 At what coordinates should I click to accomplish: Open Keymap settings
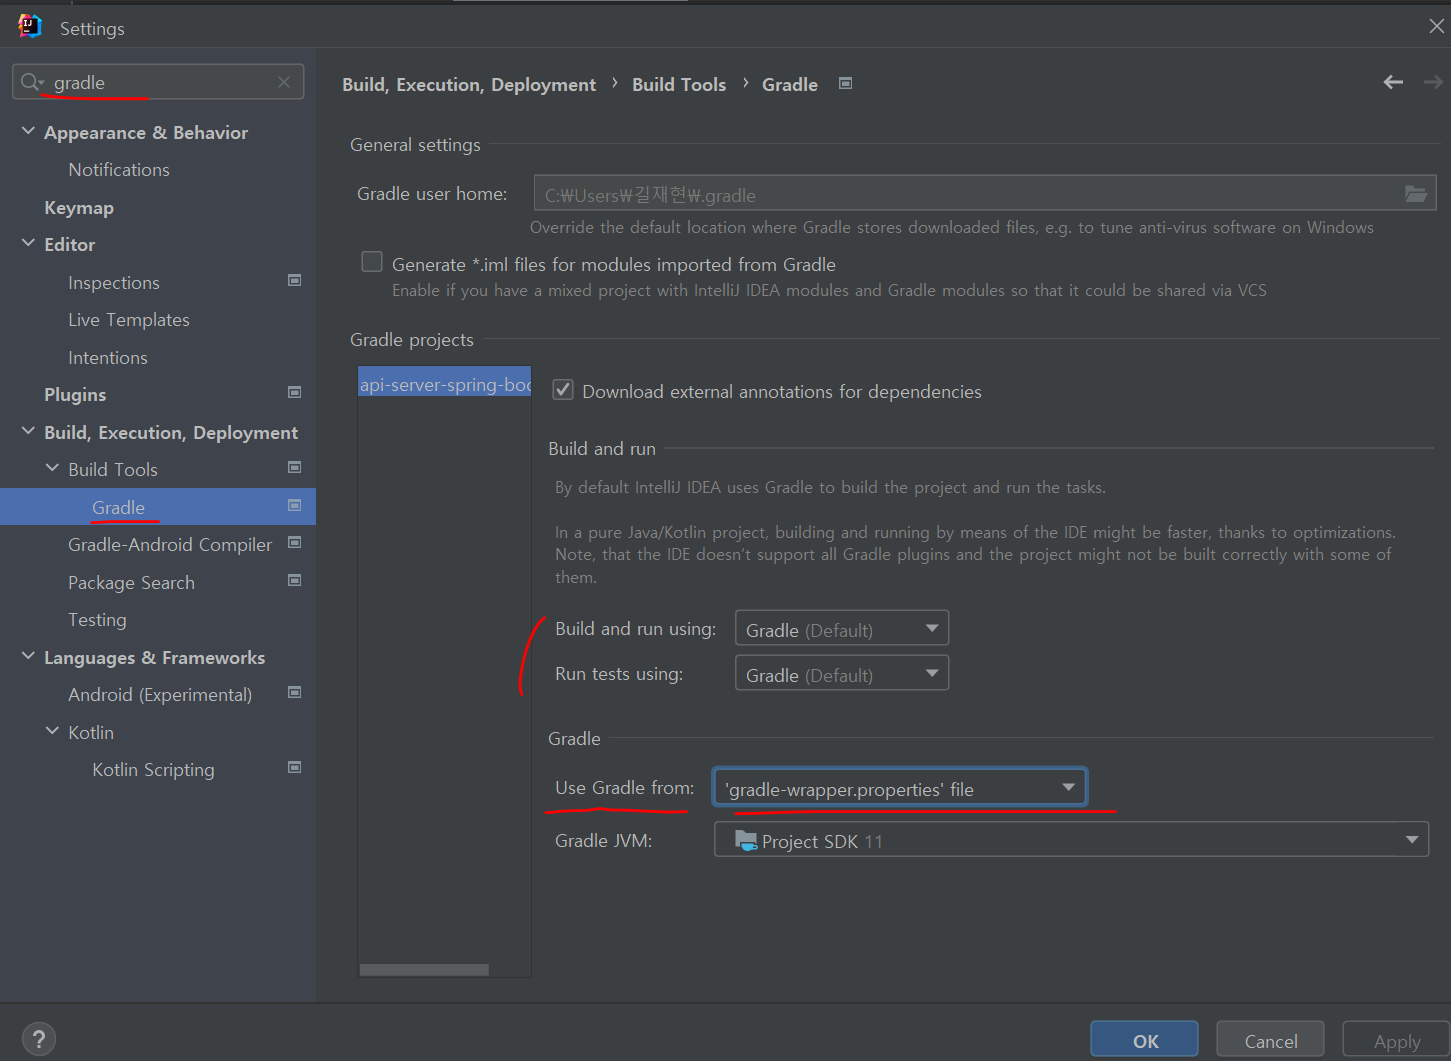79,208
